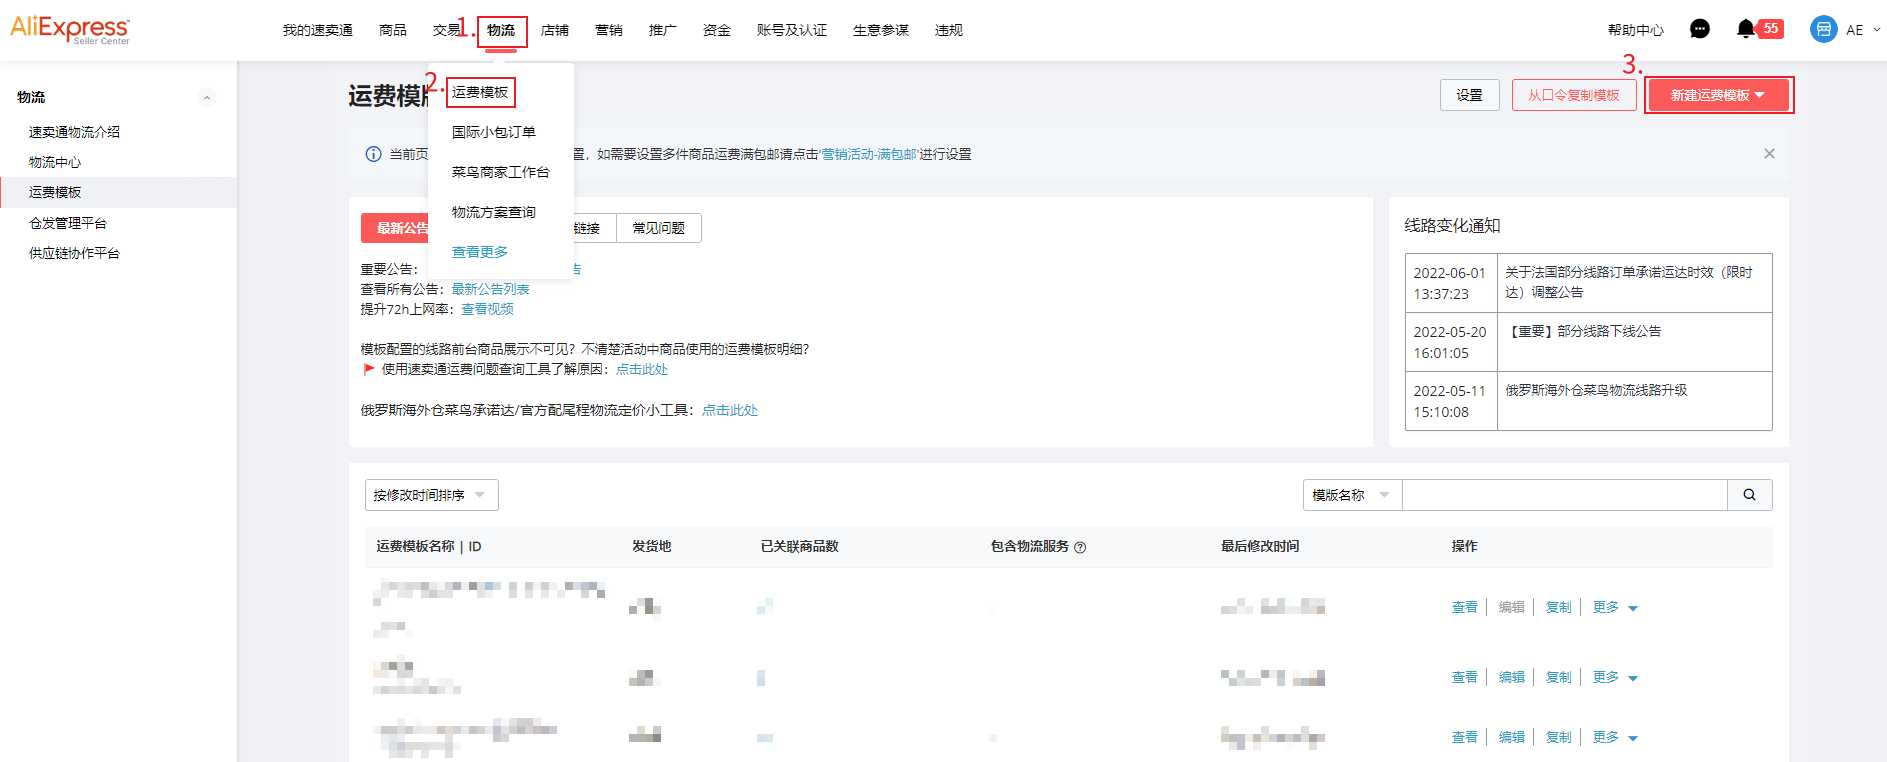Image resolution: width=1887 pixels, height=762 pixels.
Task: Open 账号及认证 in top navigation
Action: [792, 30]
